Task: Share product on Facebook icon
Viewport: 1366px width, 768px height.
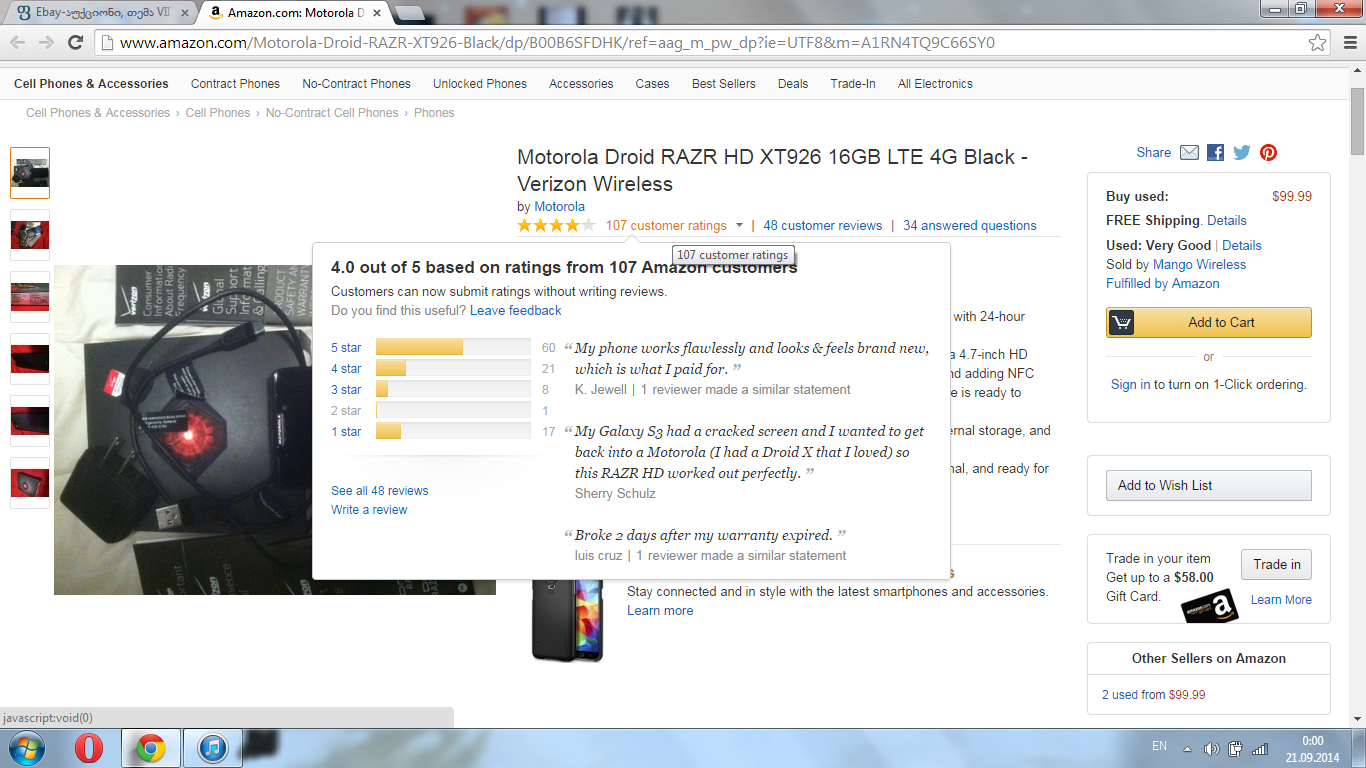Action: pos(1215,153)
